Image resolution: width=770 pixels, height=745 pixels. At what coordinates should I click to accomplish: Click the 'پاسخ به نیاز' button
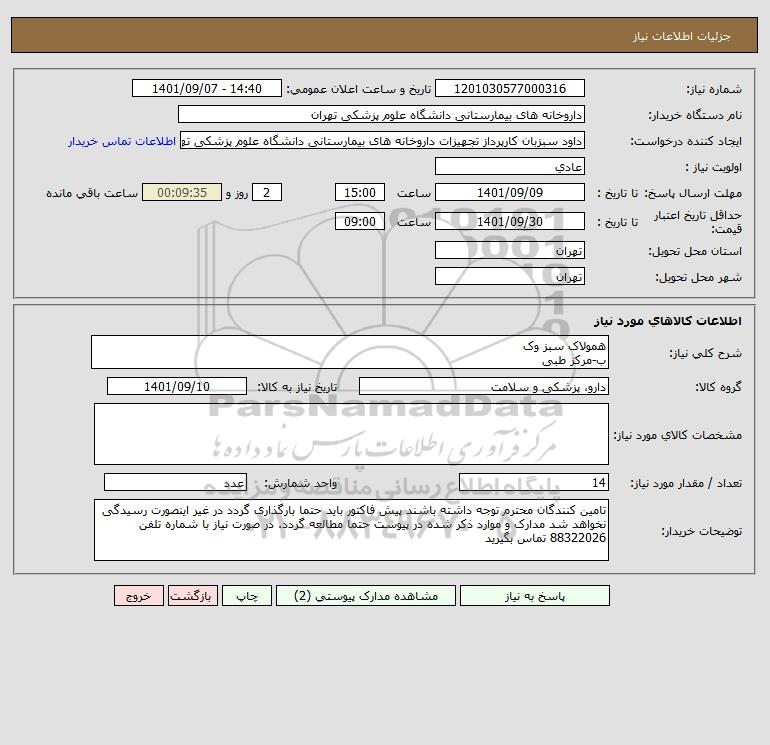point(534,596)
